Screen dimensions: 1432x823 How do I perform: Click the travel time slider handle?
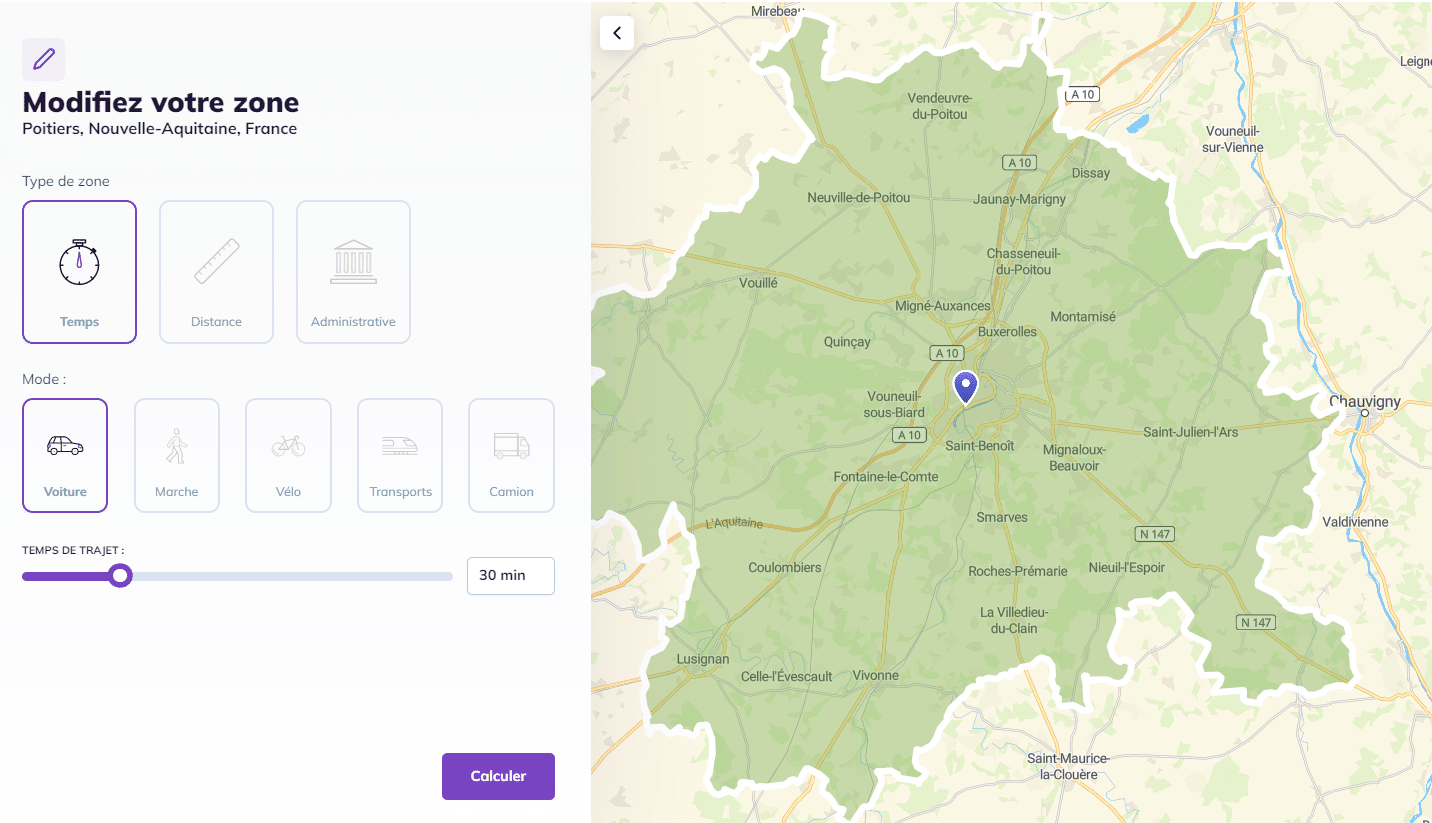coord(120,576)
